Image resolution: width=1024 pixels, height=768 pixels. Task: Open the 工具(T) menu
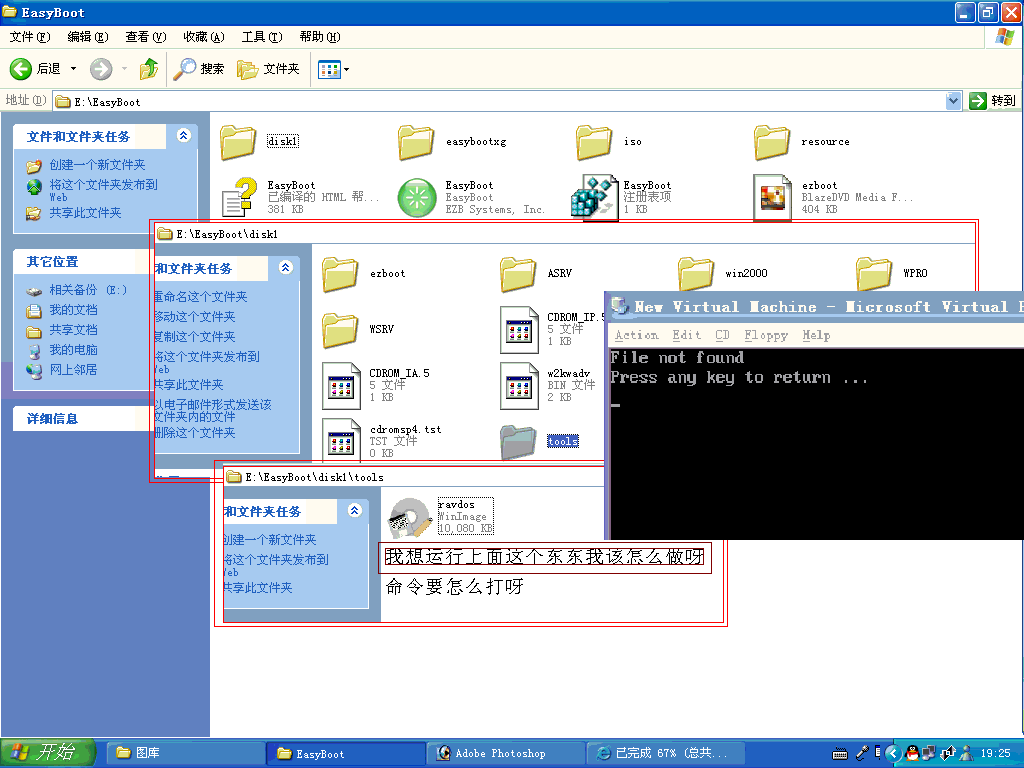(x=262, y=37)
